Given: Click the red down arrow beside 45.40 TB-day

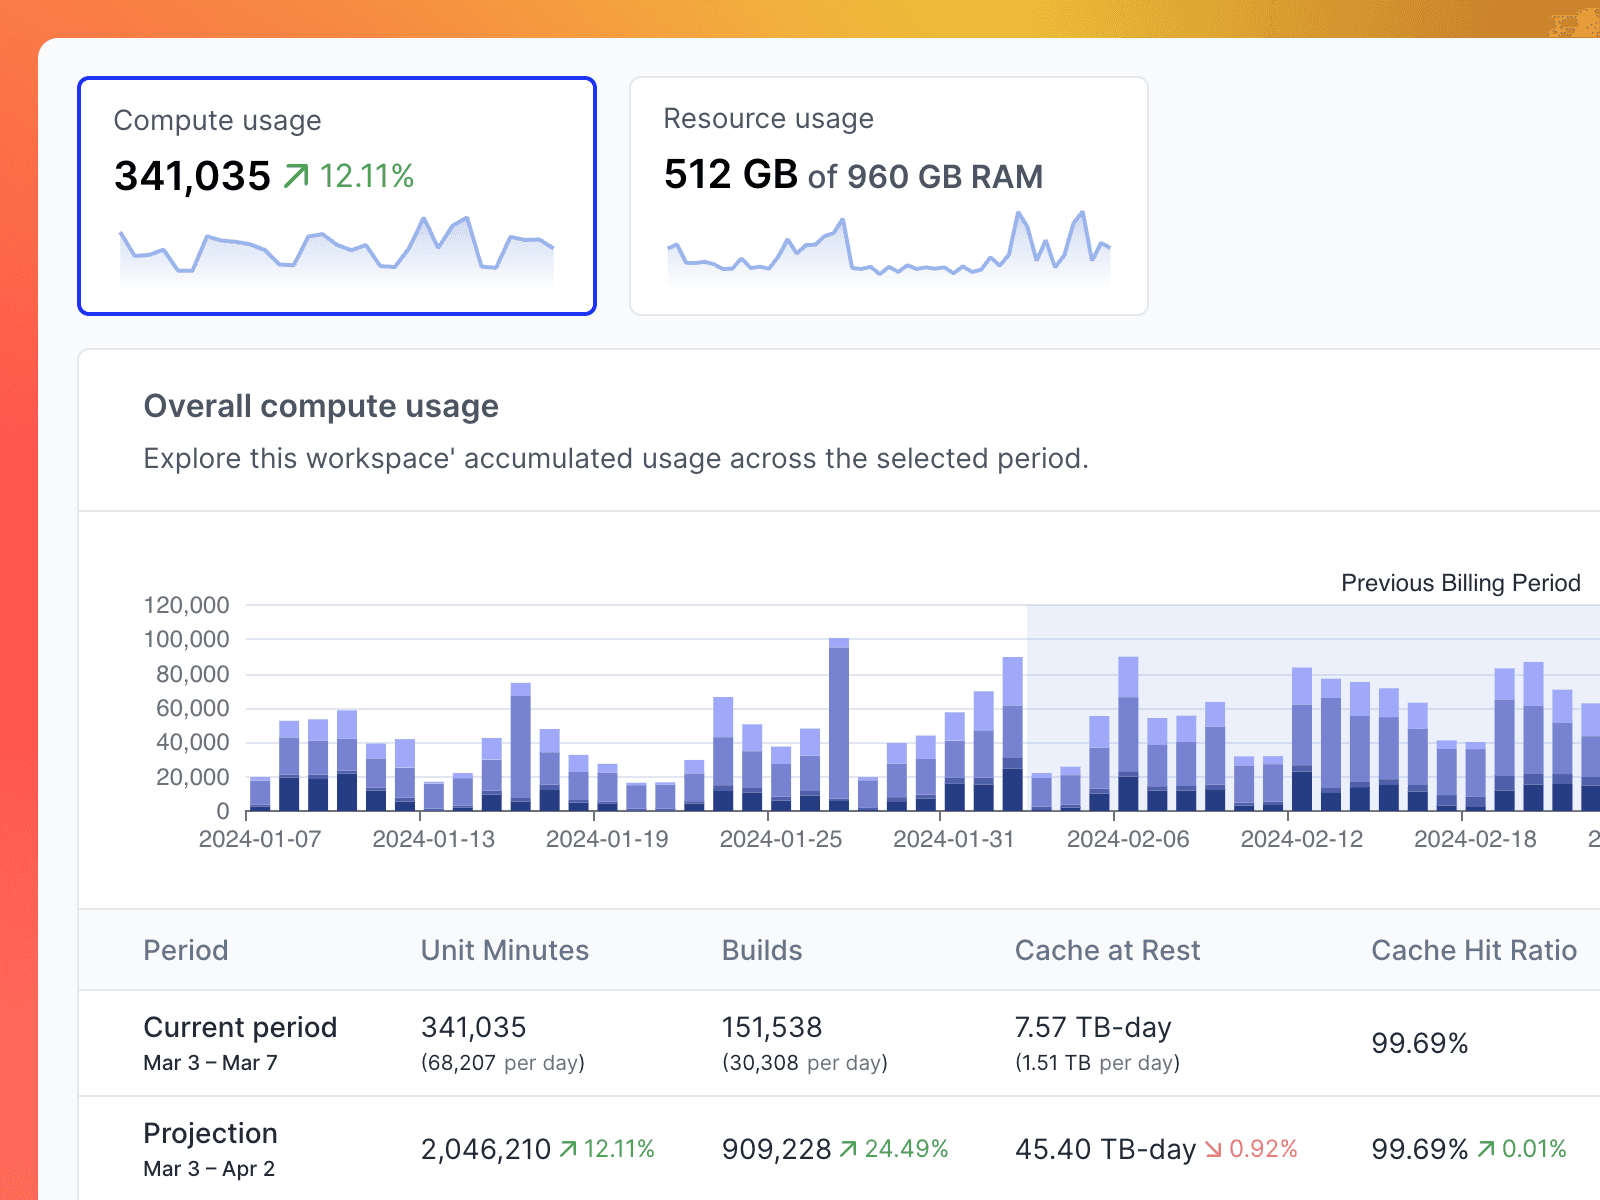Looking at the screenshot, I should point(1213,1149).
